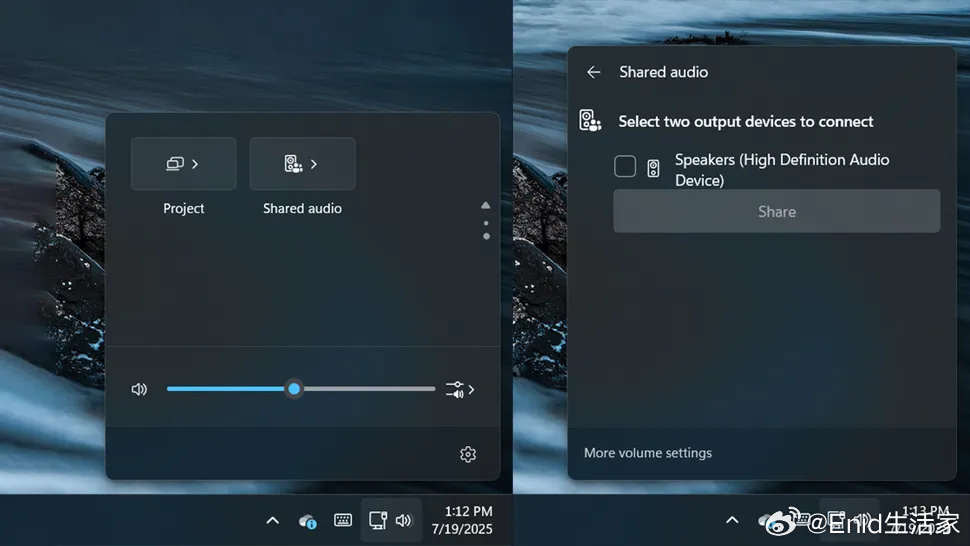Open quick settings gear icon

pos(468,454)
